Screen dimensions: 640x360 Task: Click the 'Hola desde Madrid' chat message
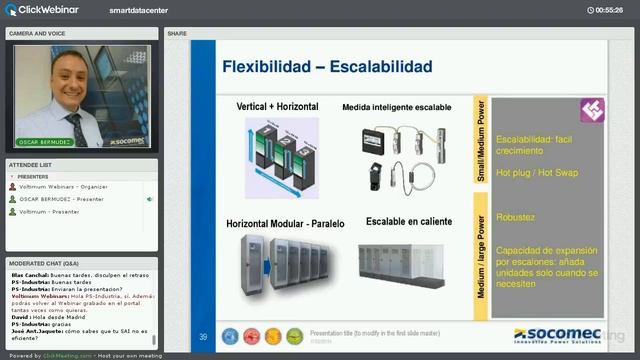tap(48, 317)
